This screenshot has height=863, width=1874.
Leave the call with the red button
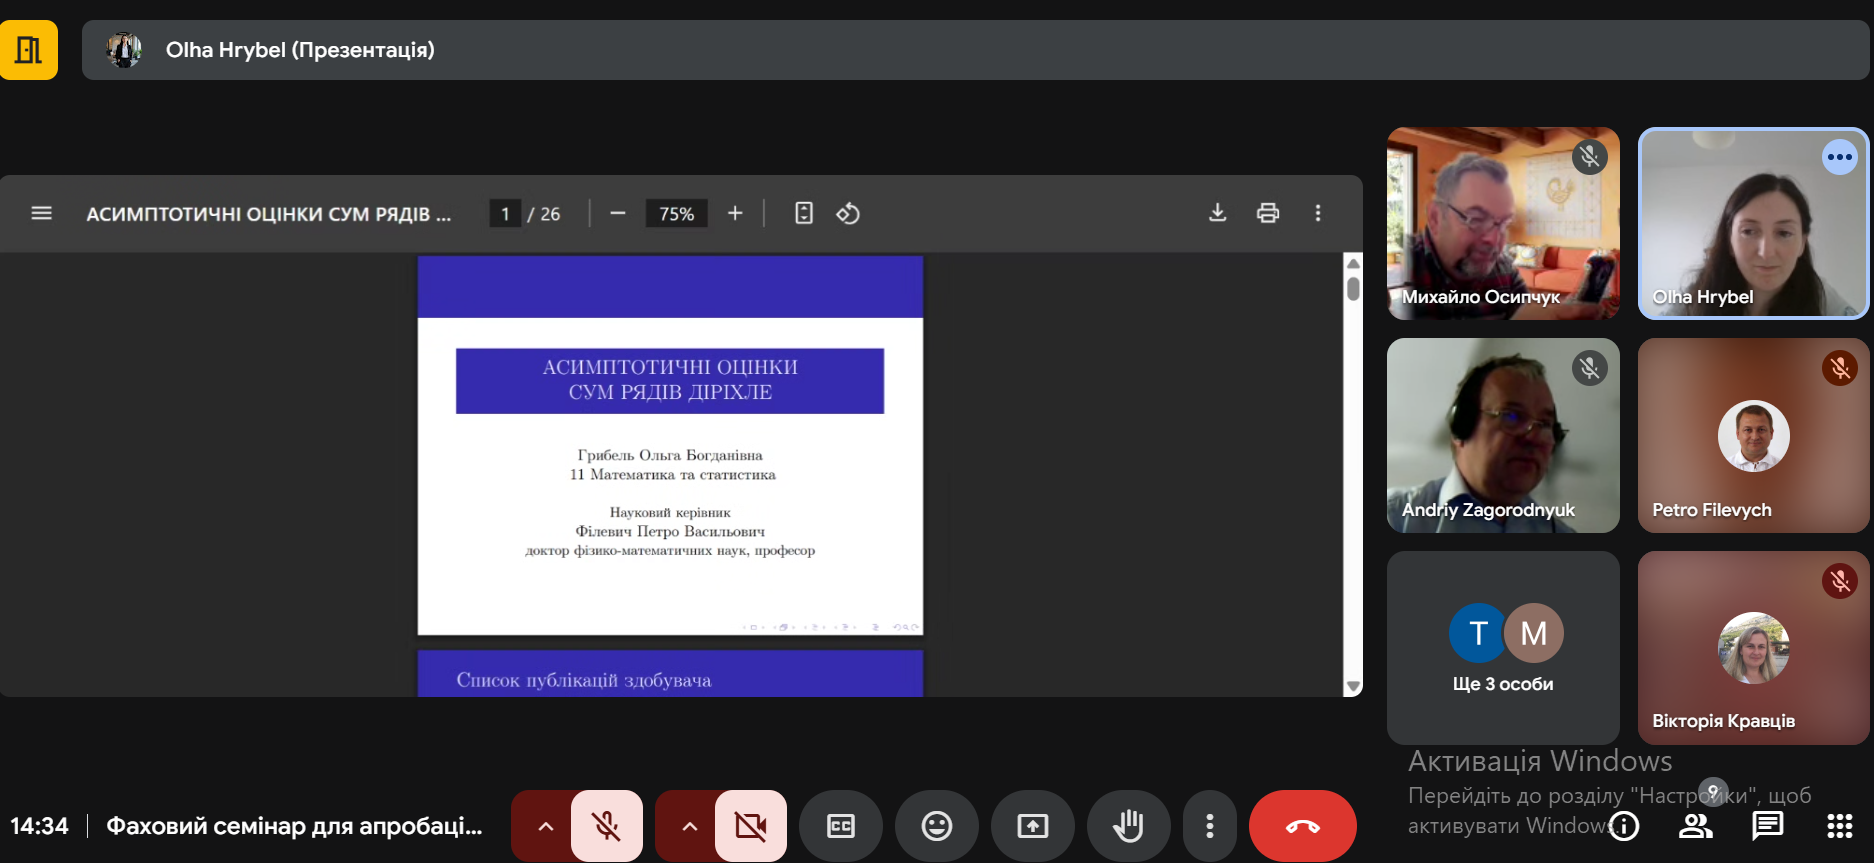(x=1302, y=826)
